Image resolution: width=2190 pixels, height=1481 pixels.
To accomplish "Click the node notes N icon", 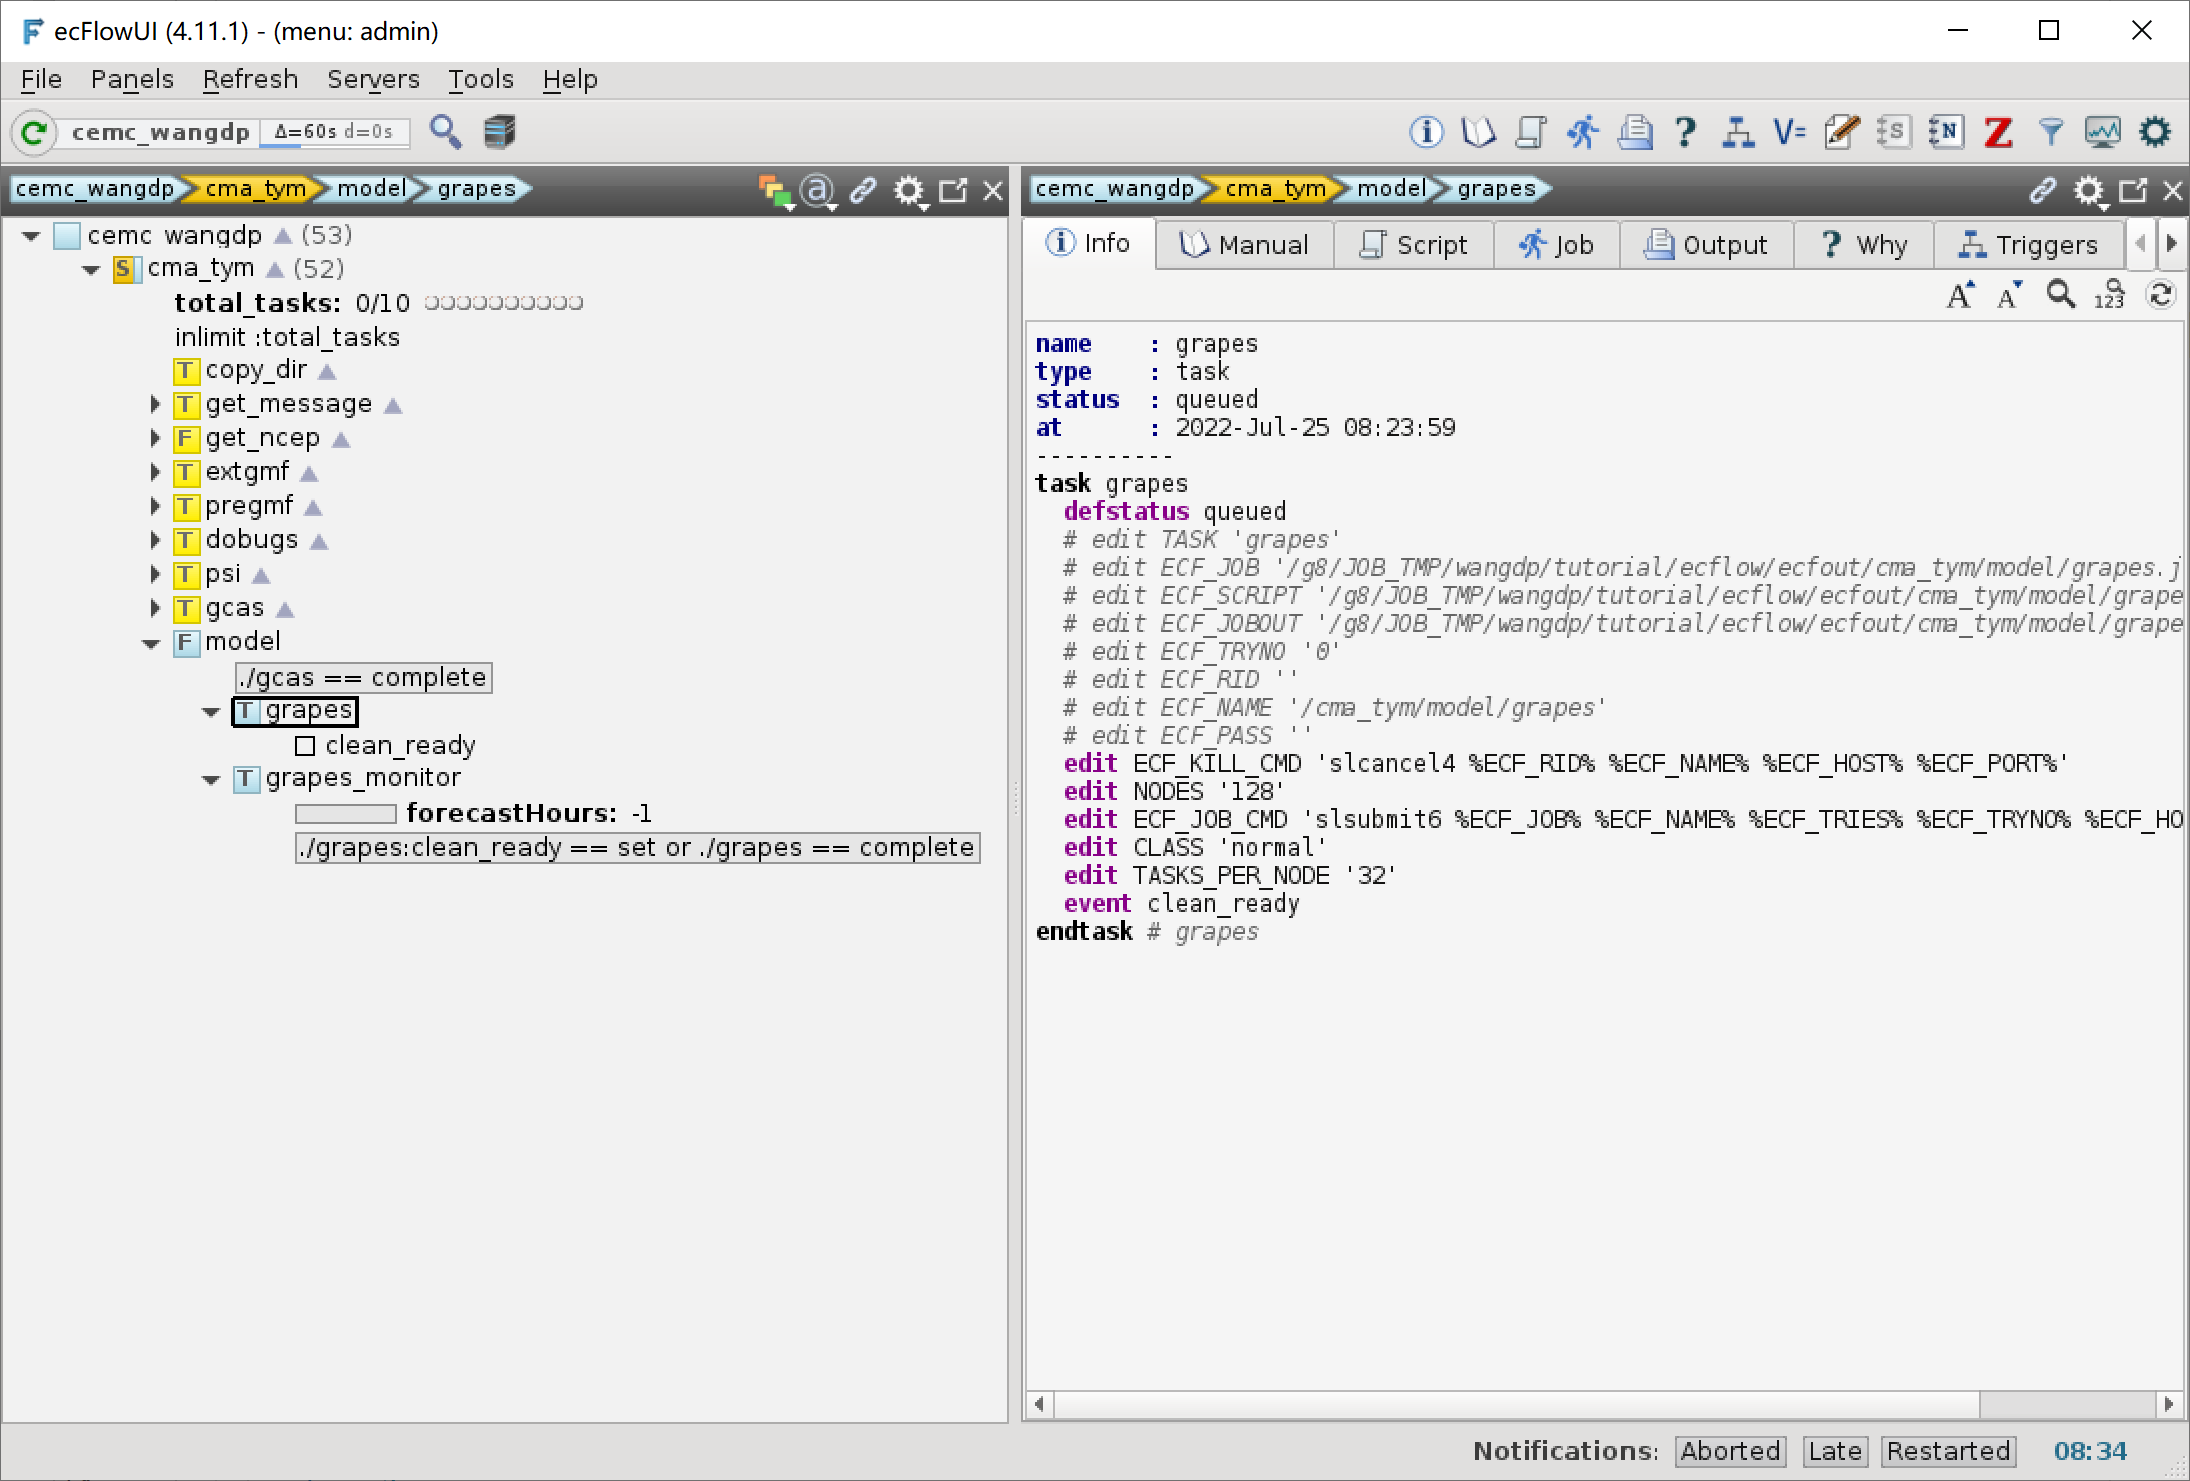I will point(1946,132).
